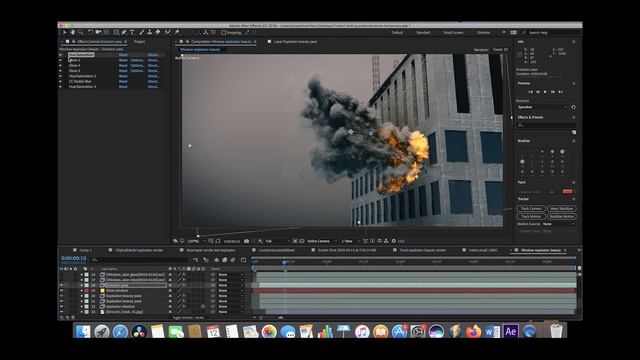Enable Motion Blur timeline switch
The width and height of the screenshot is (640, 360).
click(233, 260)
